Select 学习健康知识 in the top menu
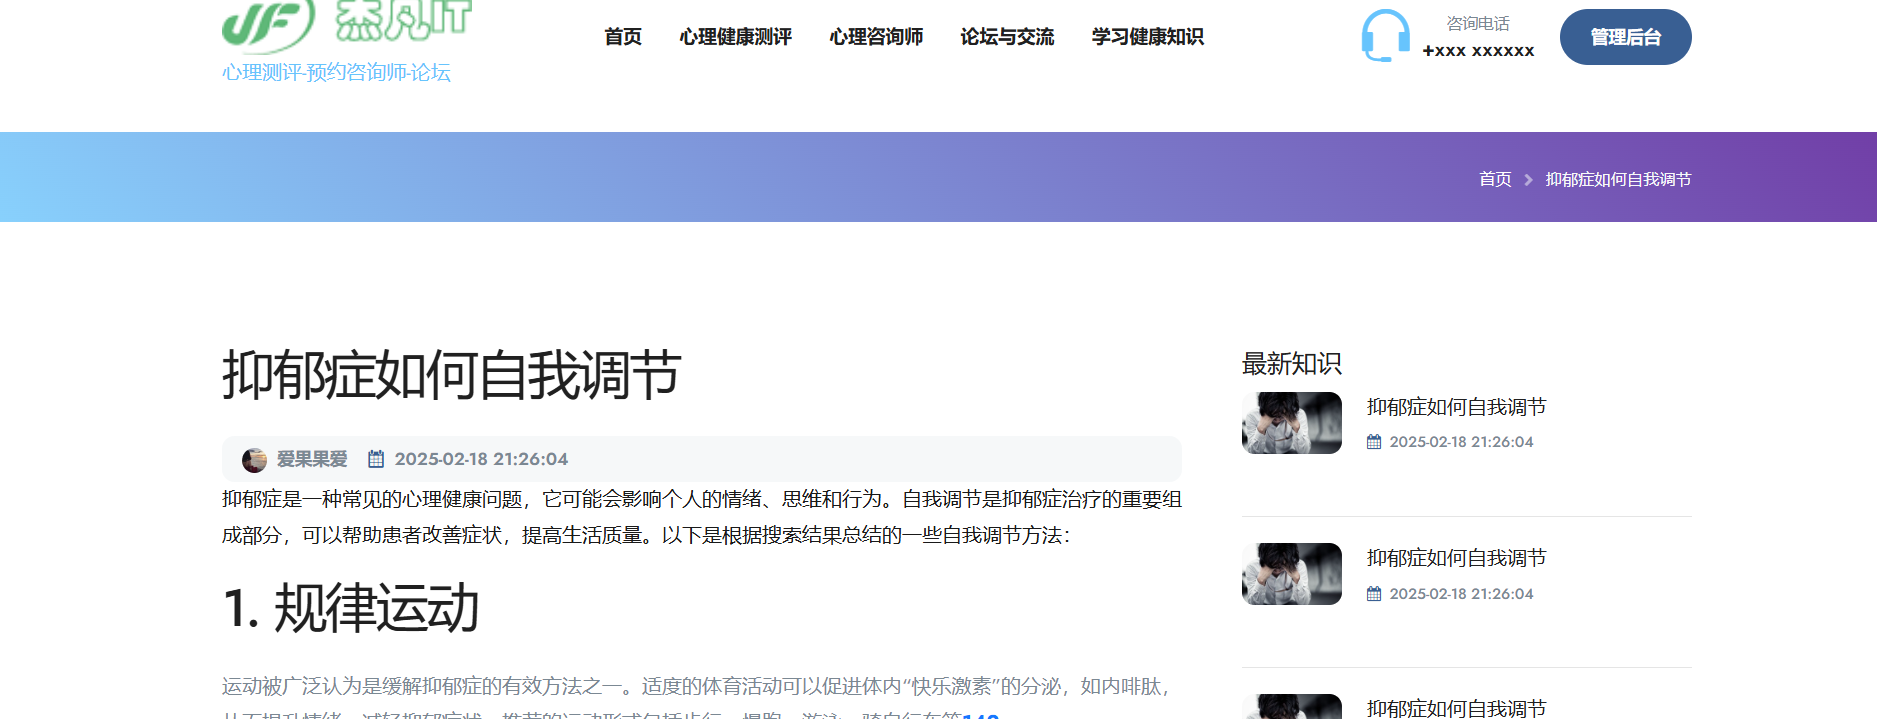The width and height of the screenshot is (1877, 719). 1147,37
